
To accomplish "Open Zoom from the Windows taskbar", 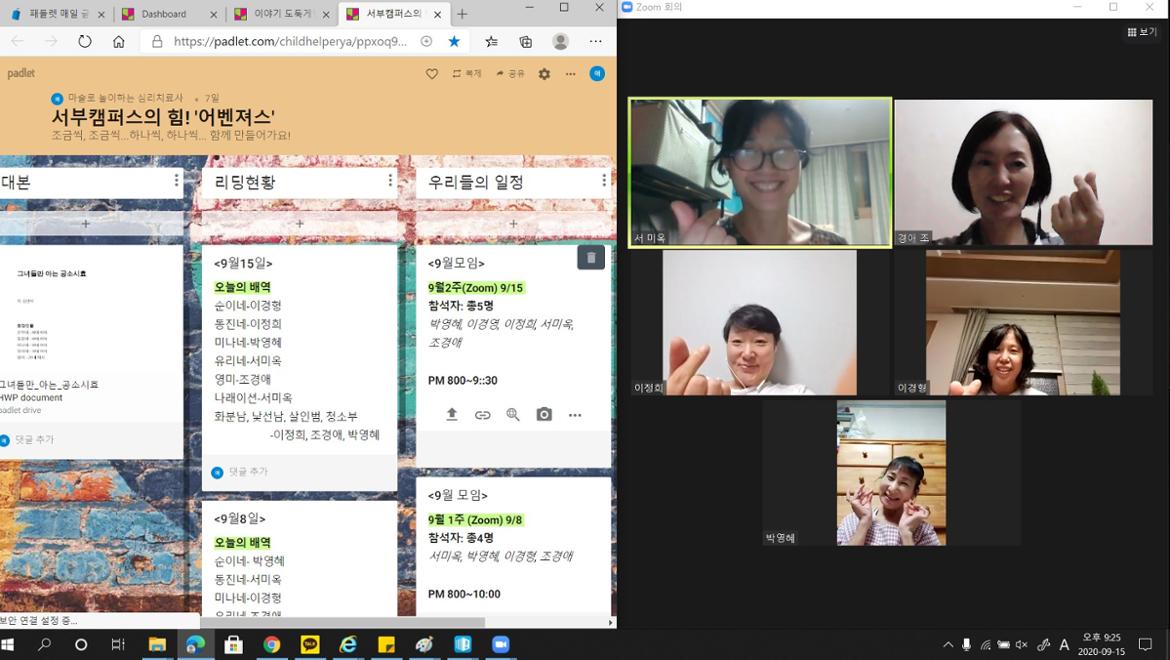I will 500,645.
